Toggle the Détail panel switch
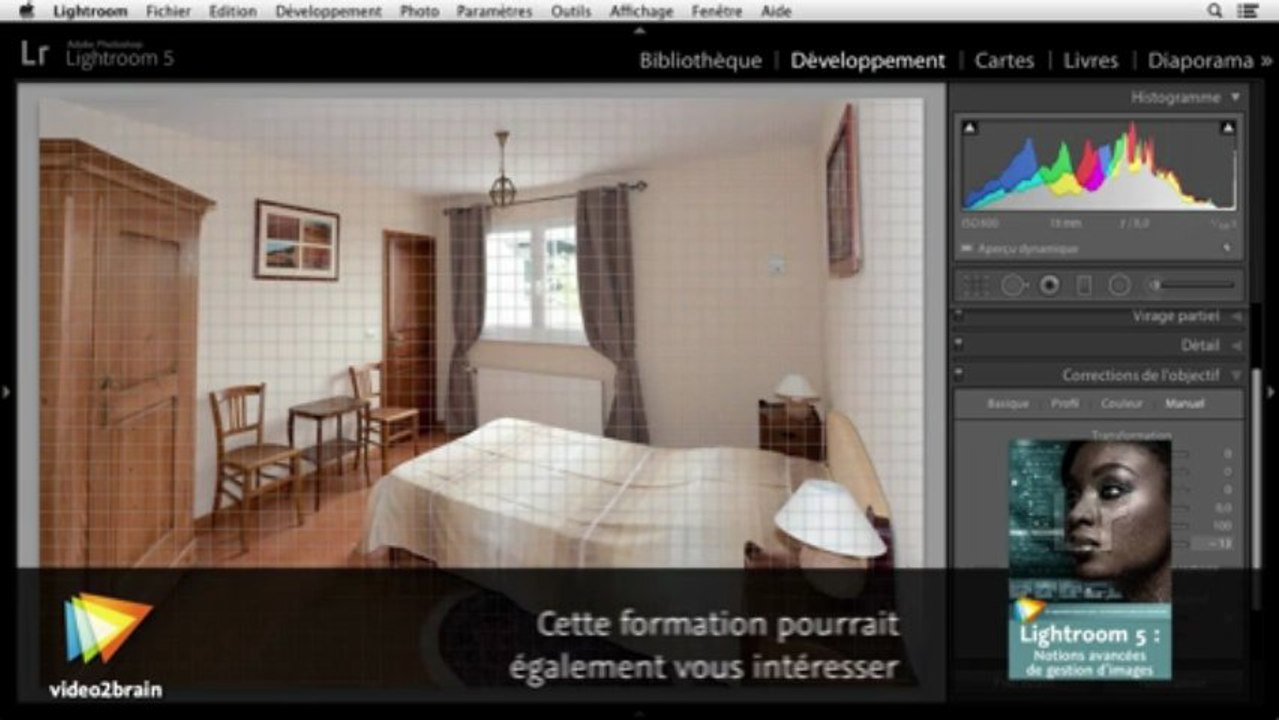This screenshot has height=720, width=1279. (x=958, y=345)
